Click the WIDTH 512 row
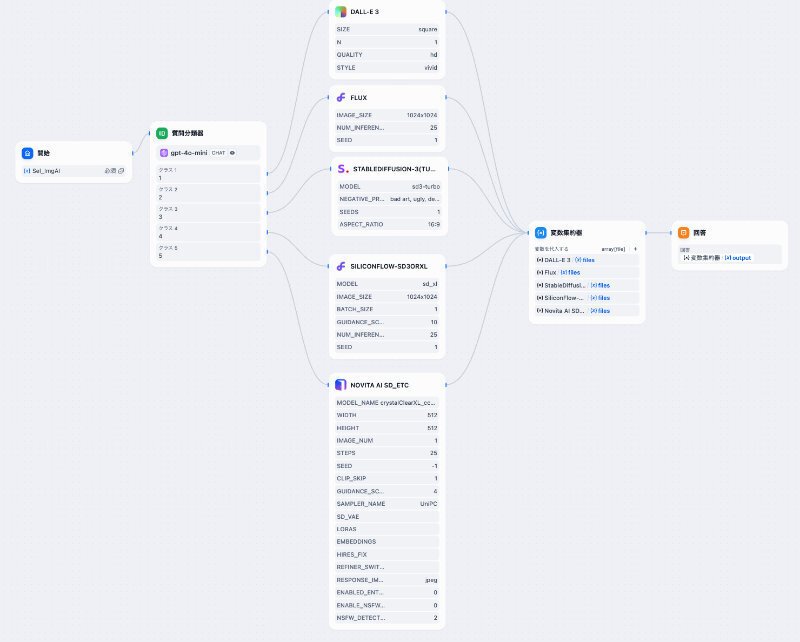Viewport: 800px width, 642px height. point(387,415)
